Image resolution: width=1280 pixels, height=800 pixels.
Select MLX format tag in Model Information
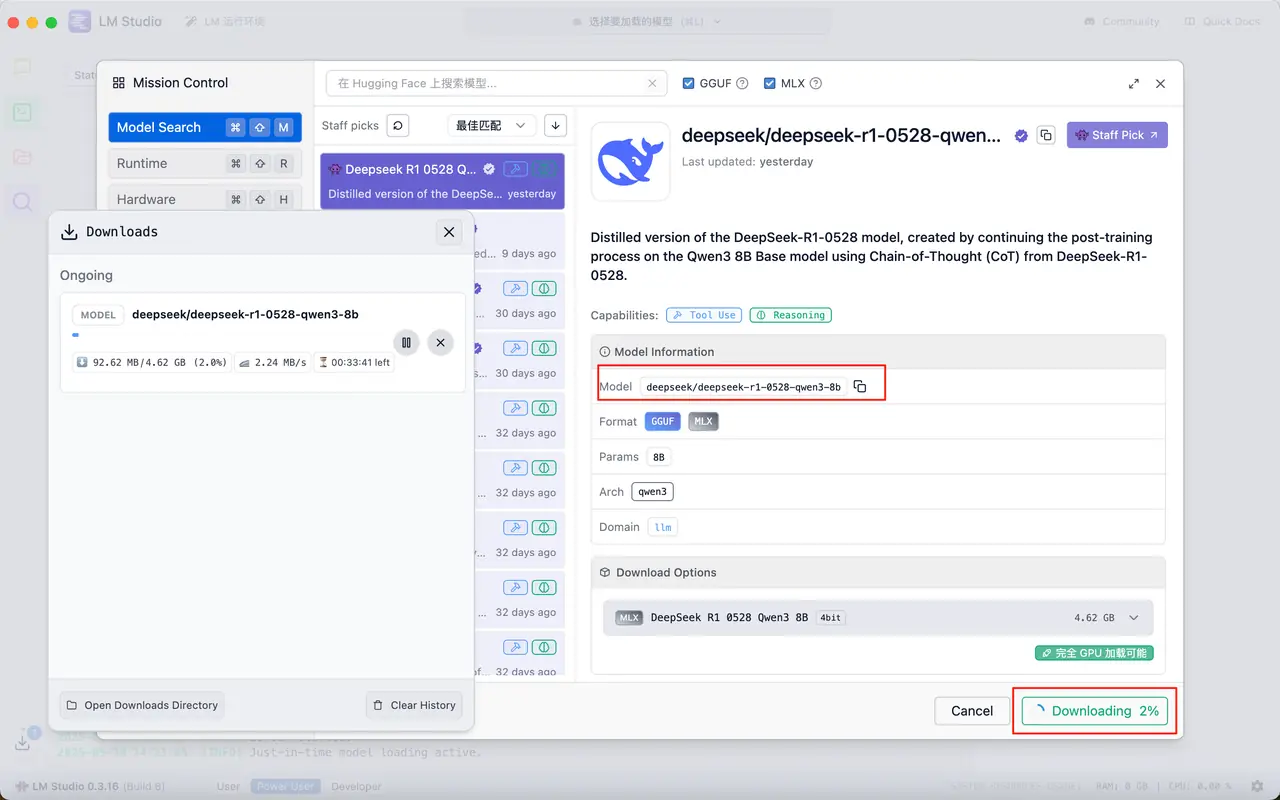[704, 422]
